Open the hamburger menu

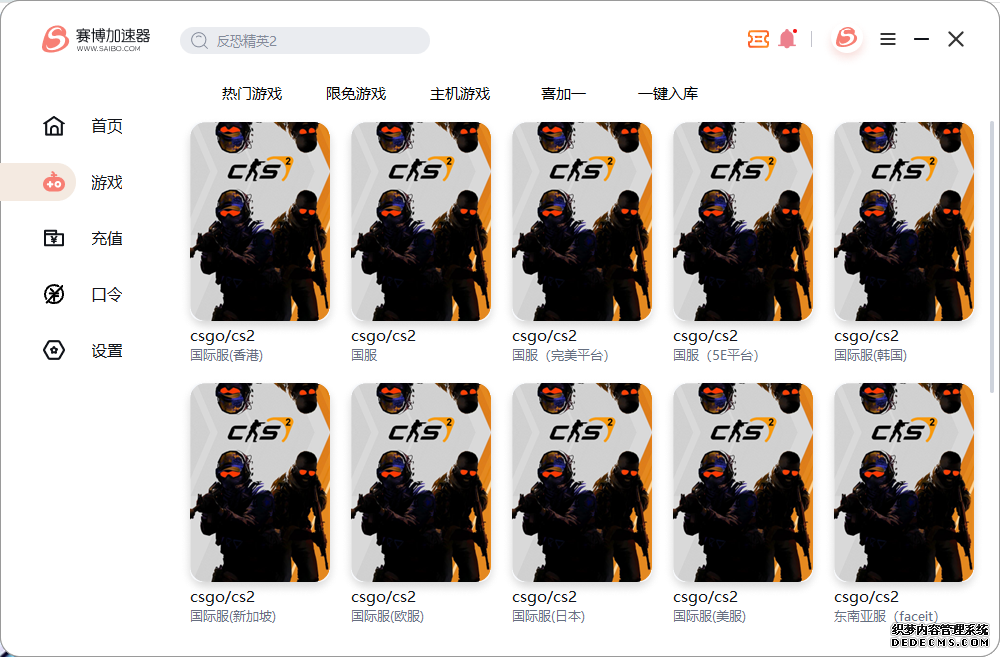click(888, 40)
